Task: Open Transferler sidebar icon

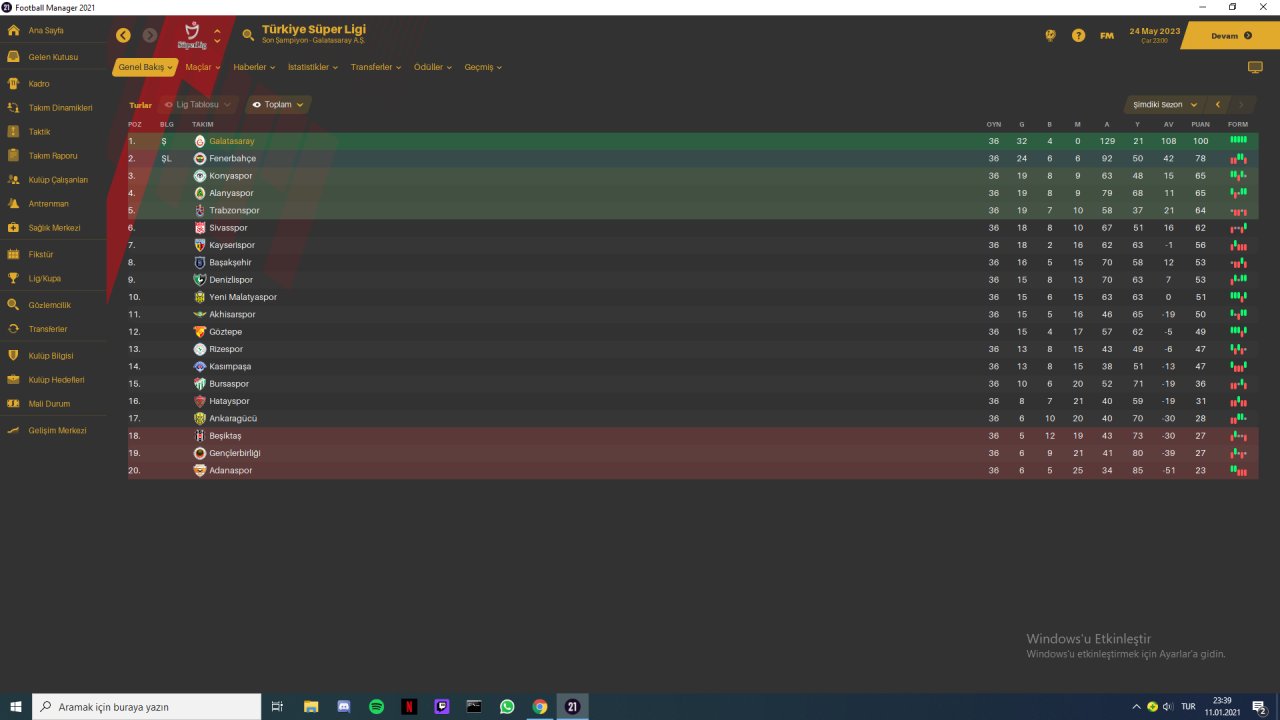Action: click(x=13, y=329)
